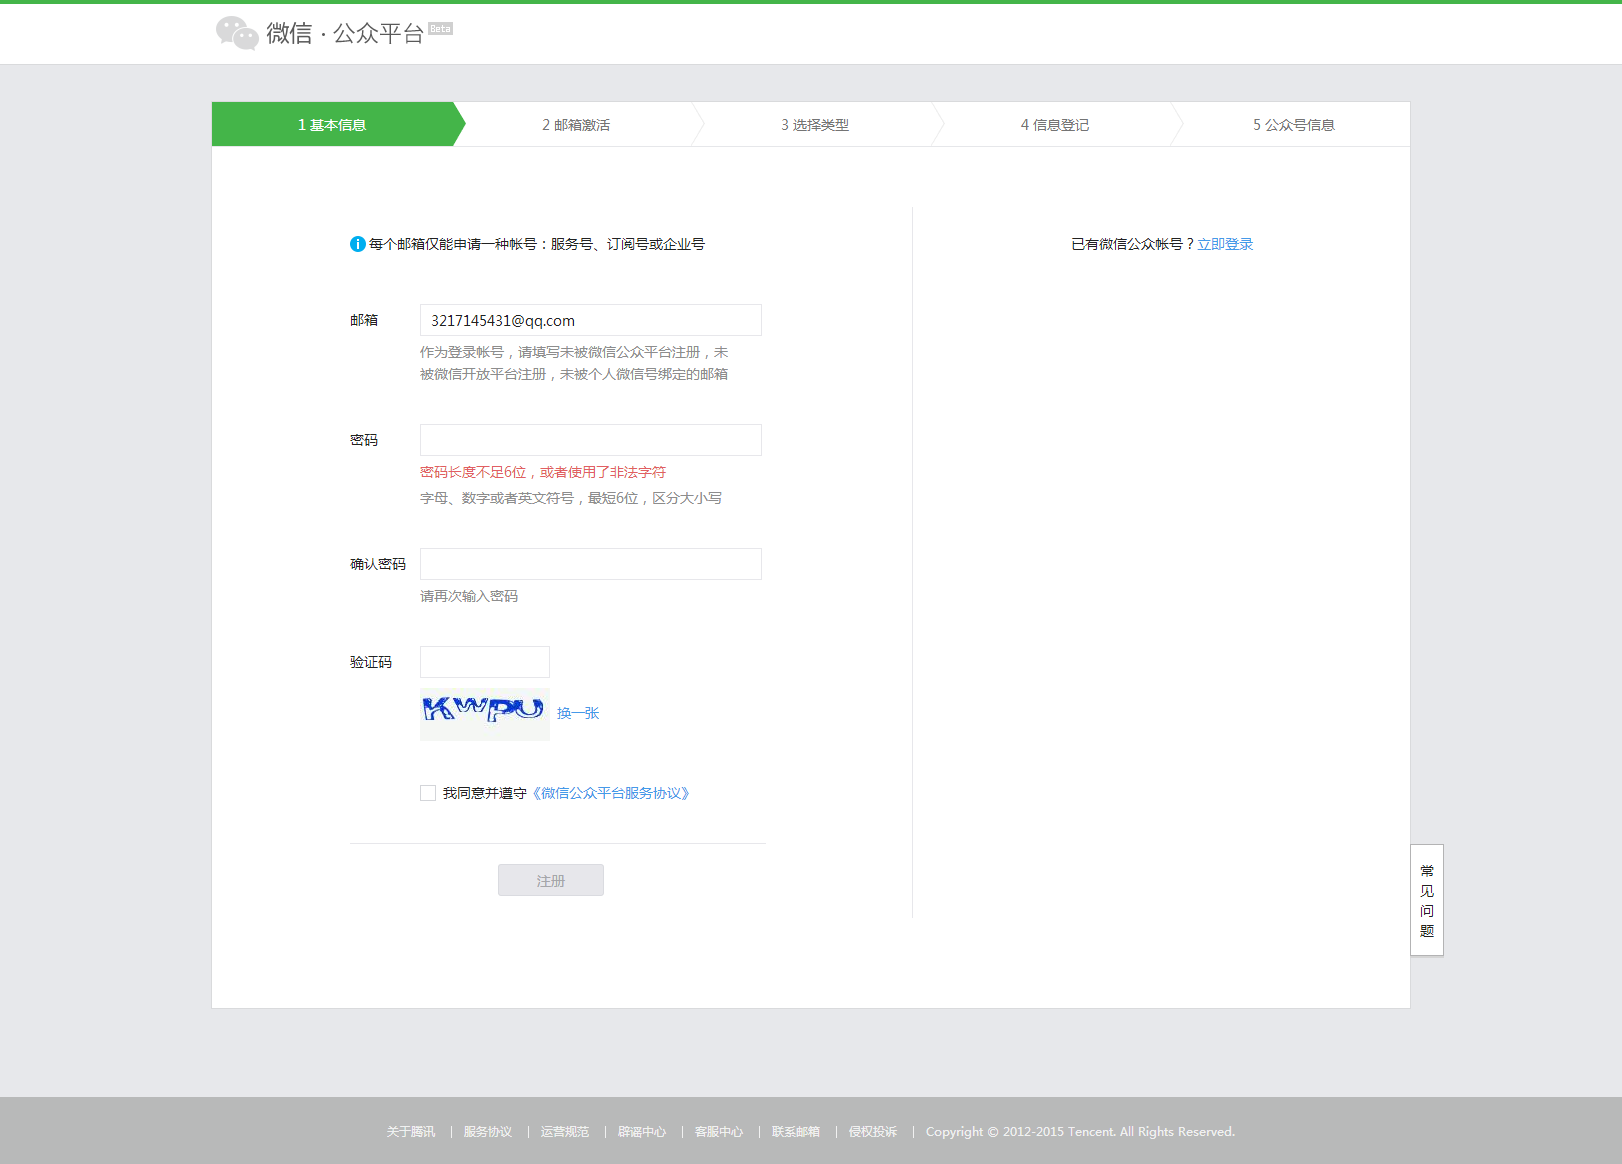Click the KWPU captcha image
This screenshot has width=1622, height=1164.
[484, 714]
